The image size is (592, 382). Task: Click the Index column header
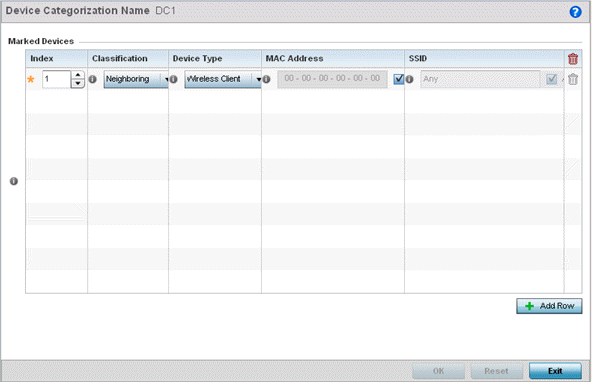(x=57, y=59)
